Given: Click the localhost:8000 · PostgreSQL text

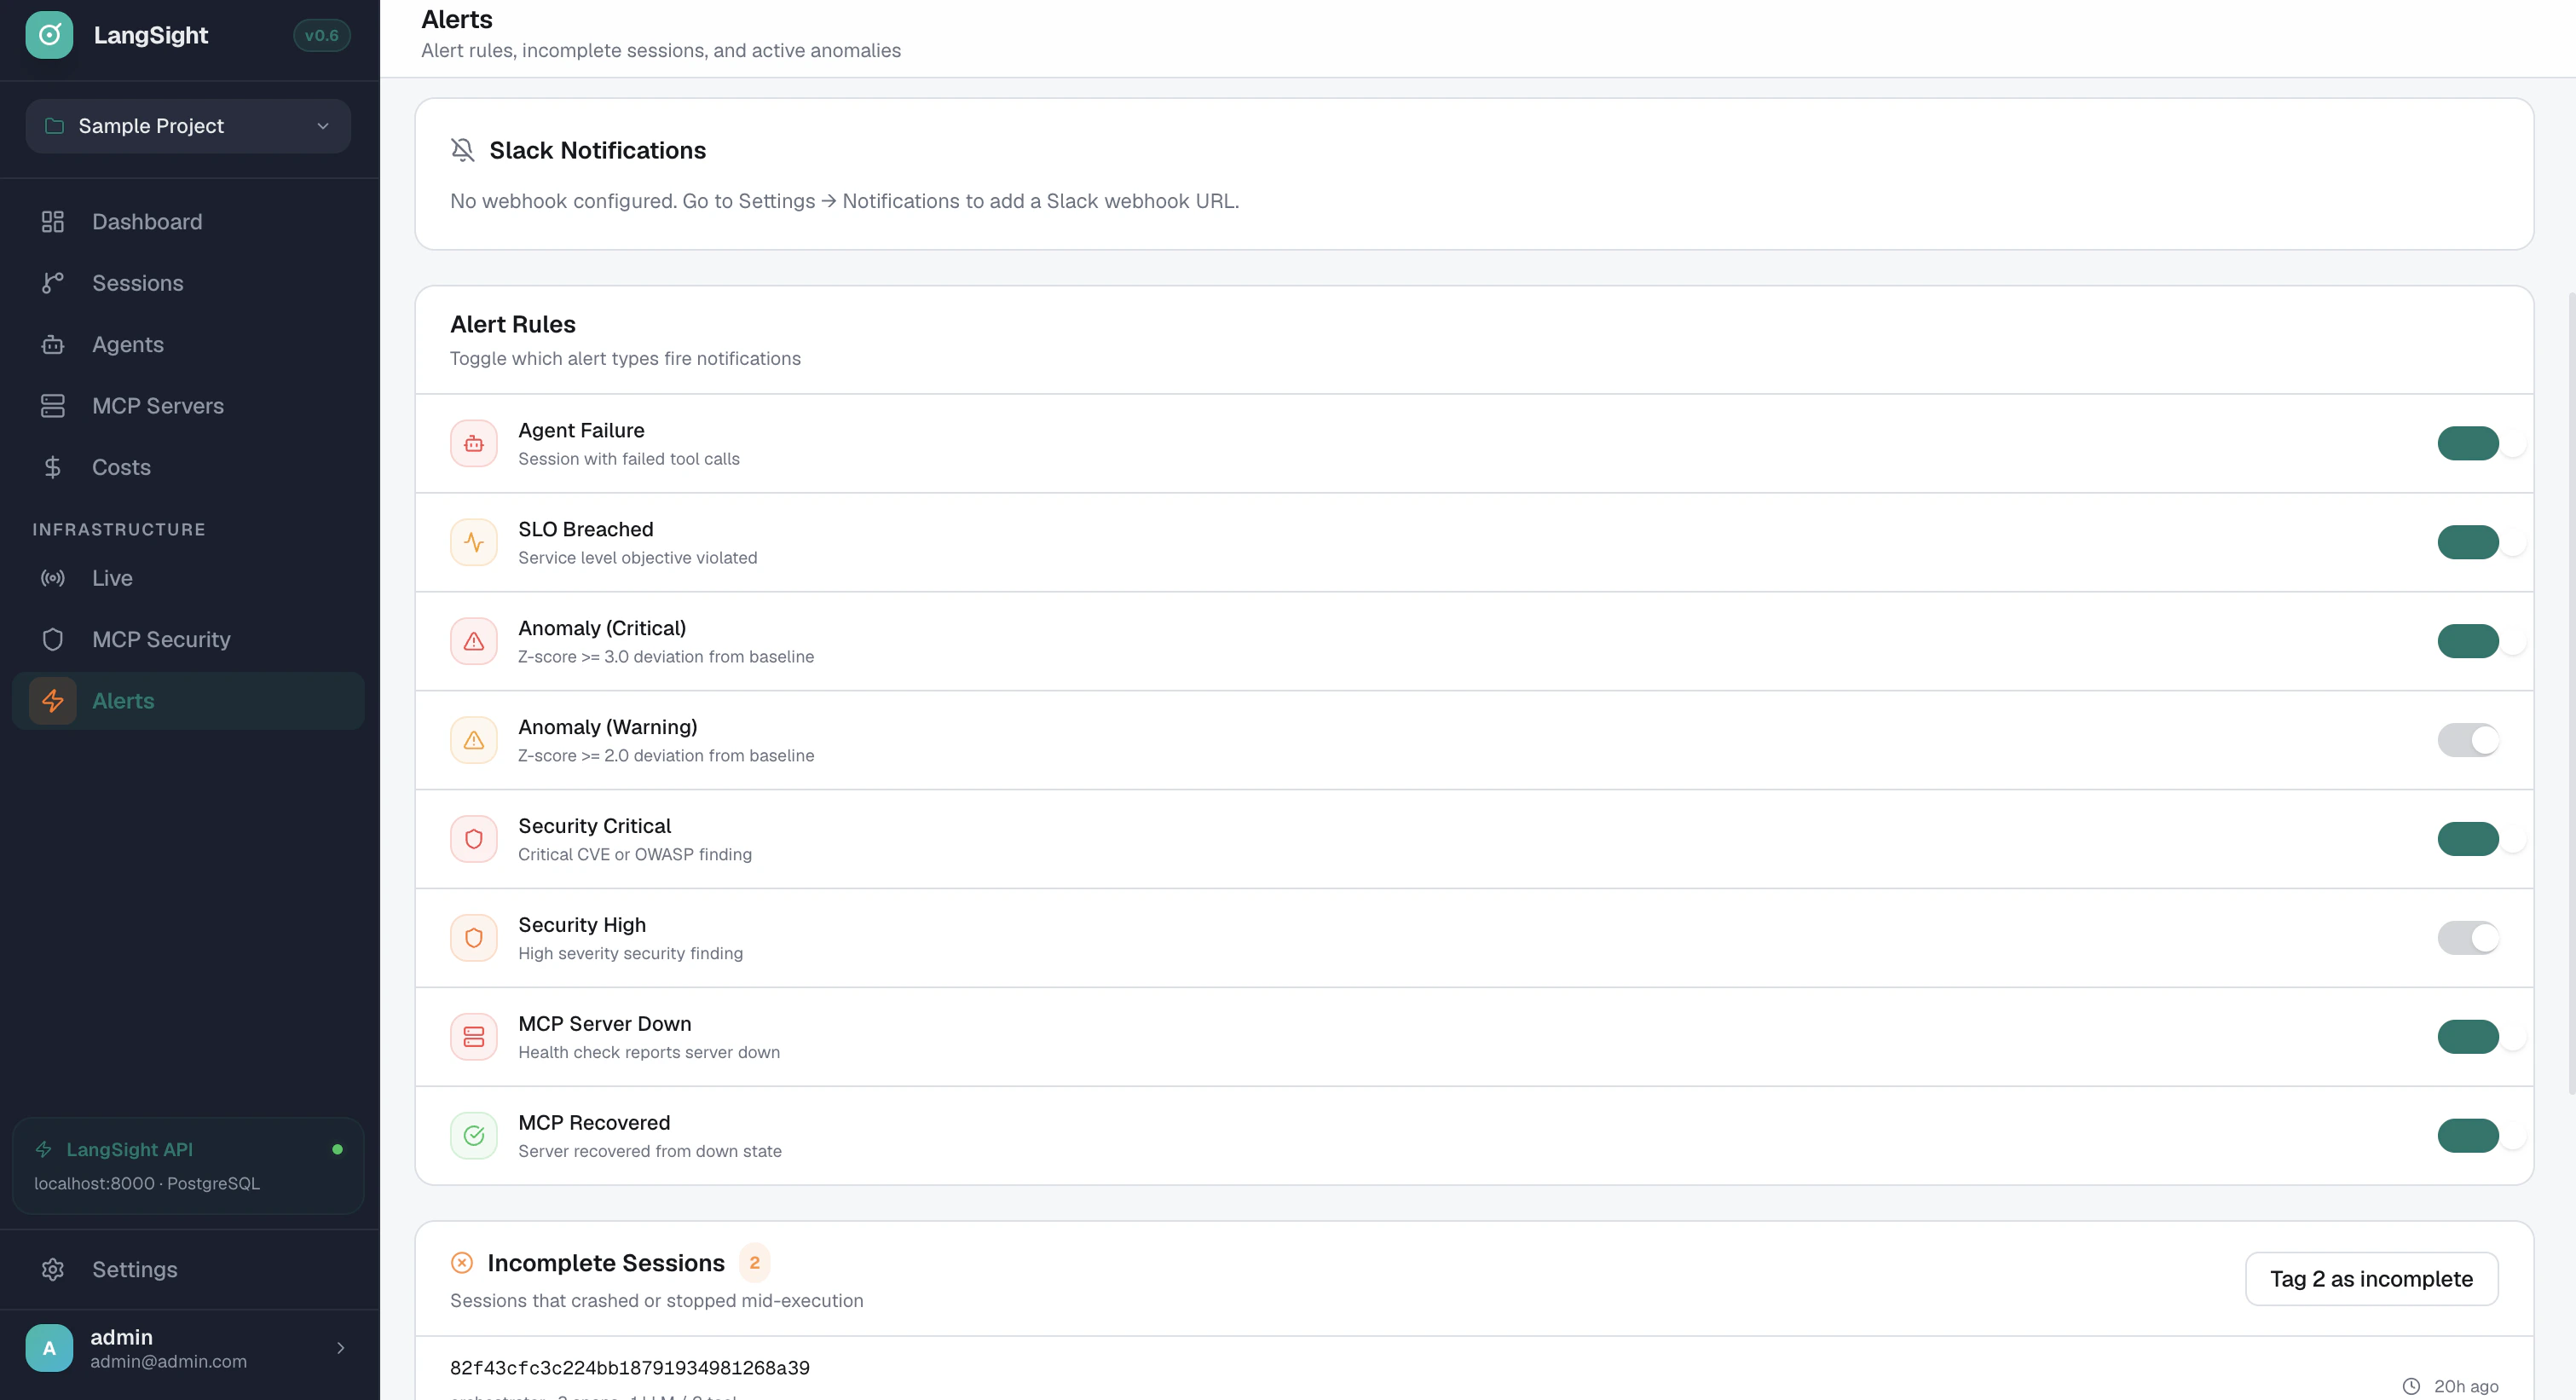Looking at the screenshot, I should (147, 1183).
